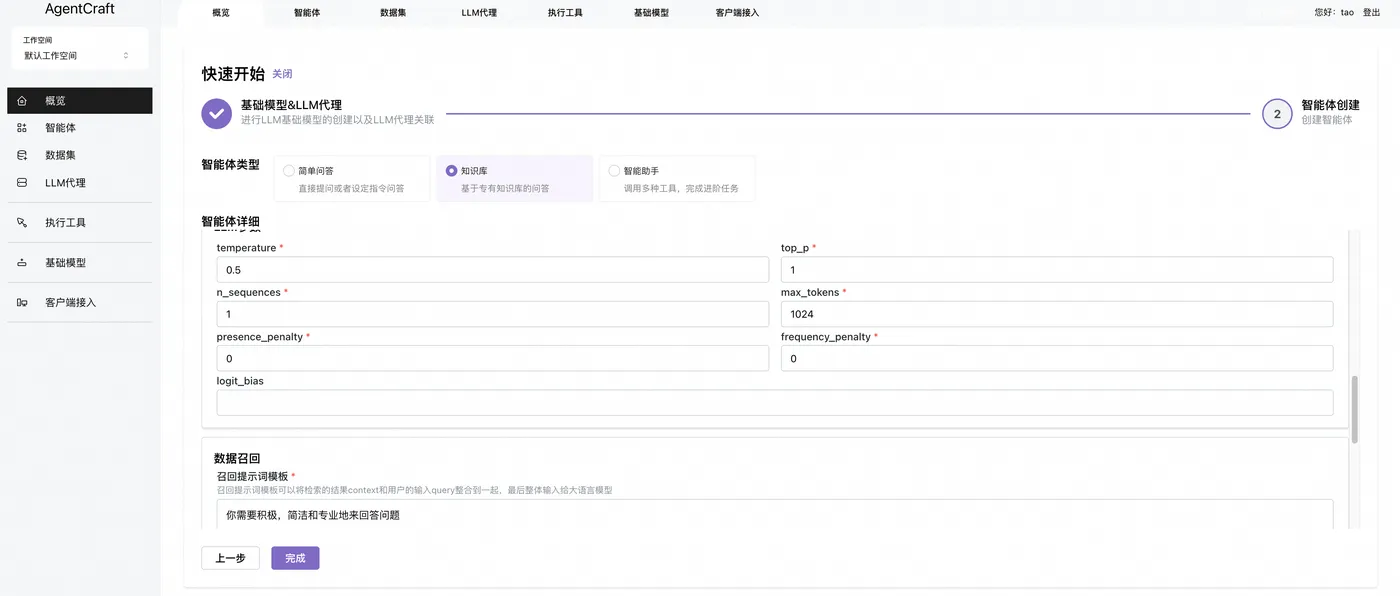Viewport: 1400px width, 596px height.
Task: Click the completed step checkmark circle
Action: (217, 114)
